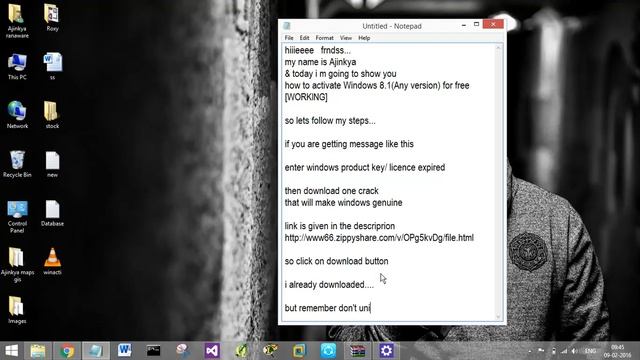
Task: Select the Network desktop icon
Action: [17, 115]
